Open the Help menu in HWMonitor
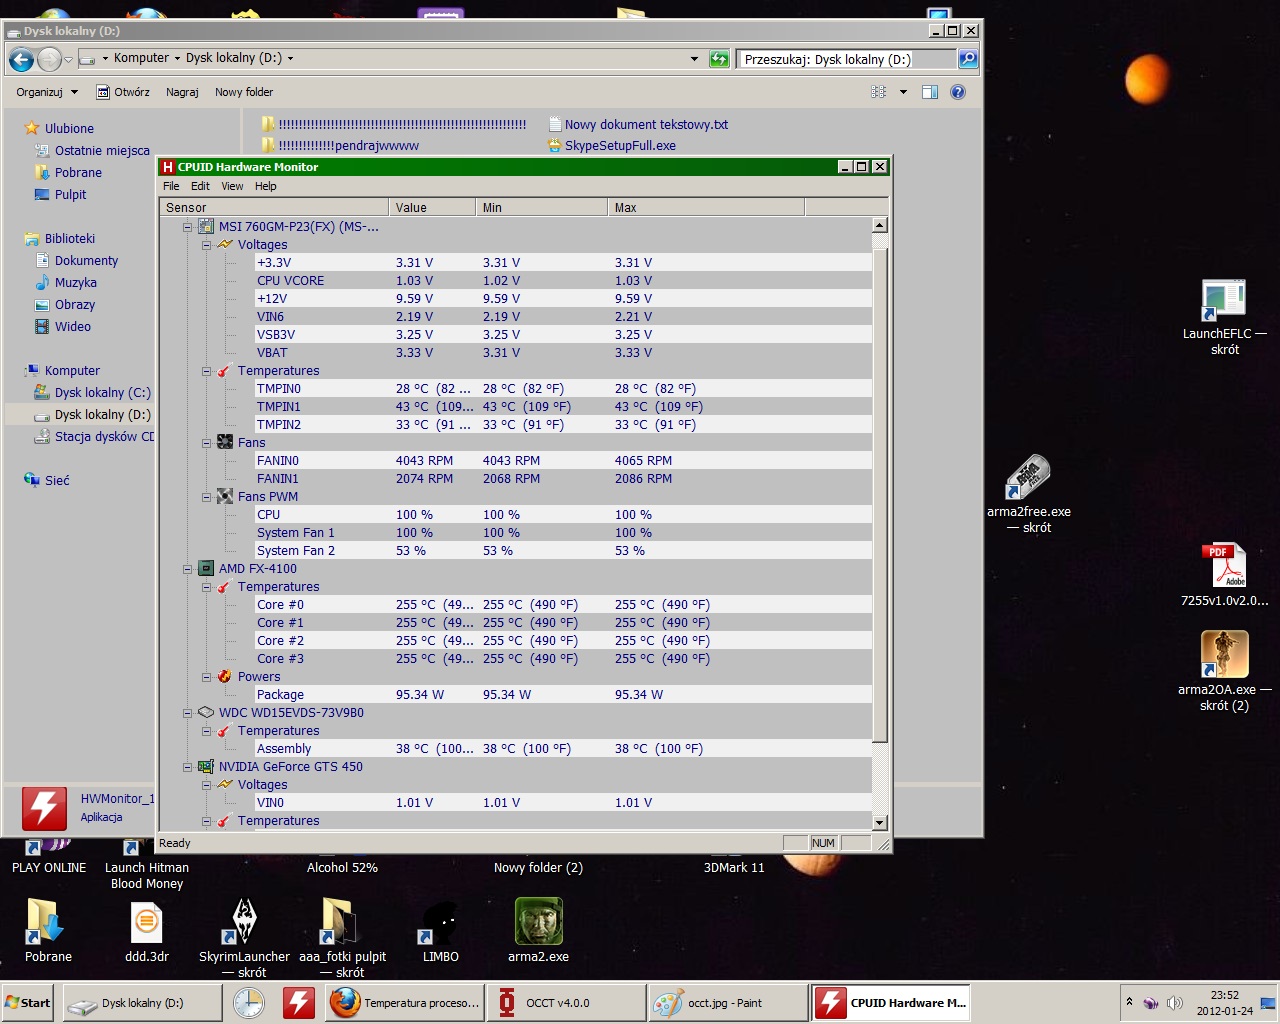The image size is (1280, 1024). point(265,186)
